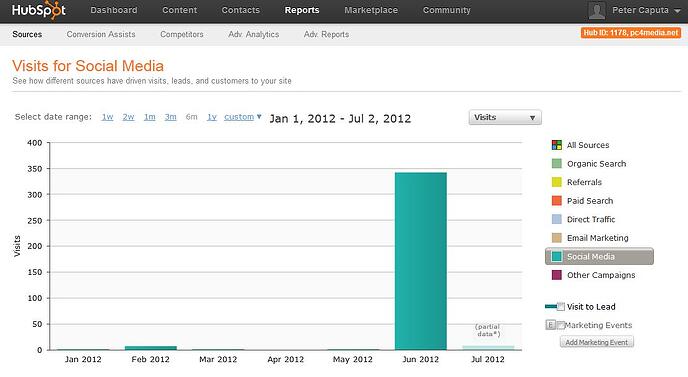This screenshot has height=377, width=688.
Task: Click the Organic Search green swatch
Action: tap(556, 164)
